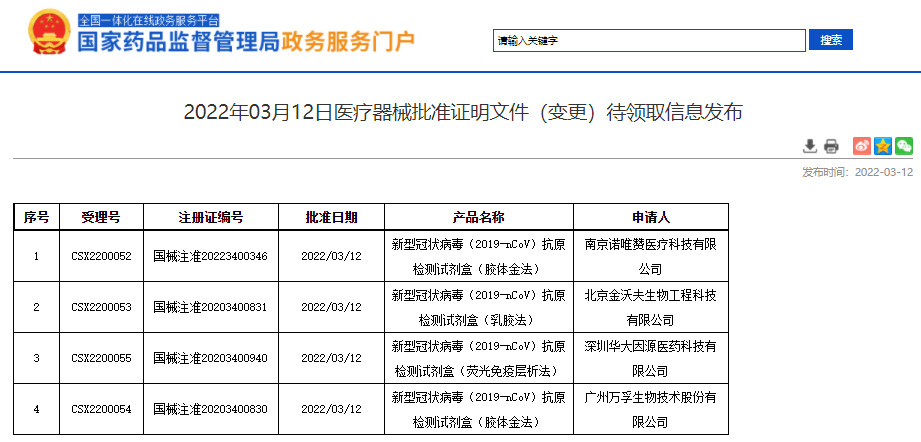Click applicant 北京金沃夫生物工程科技有限公司

click(x=651, y=307)
